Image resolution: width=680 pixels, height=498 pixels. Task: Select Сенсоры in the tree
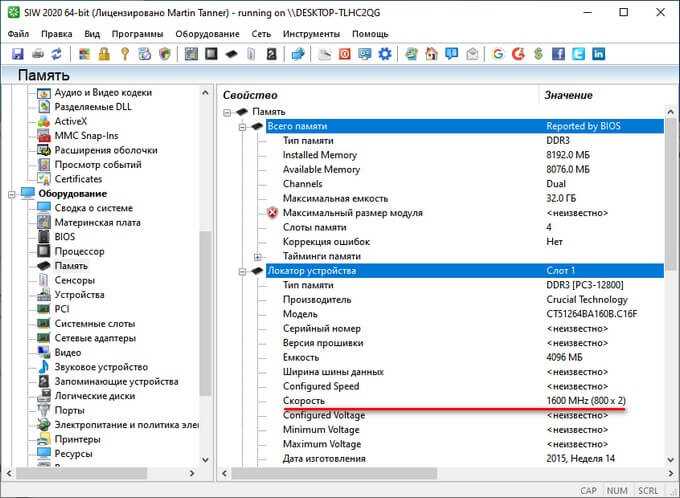point(75,280)
